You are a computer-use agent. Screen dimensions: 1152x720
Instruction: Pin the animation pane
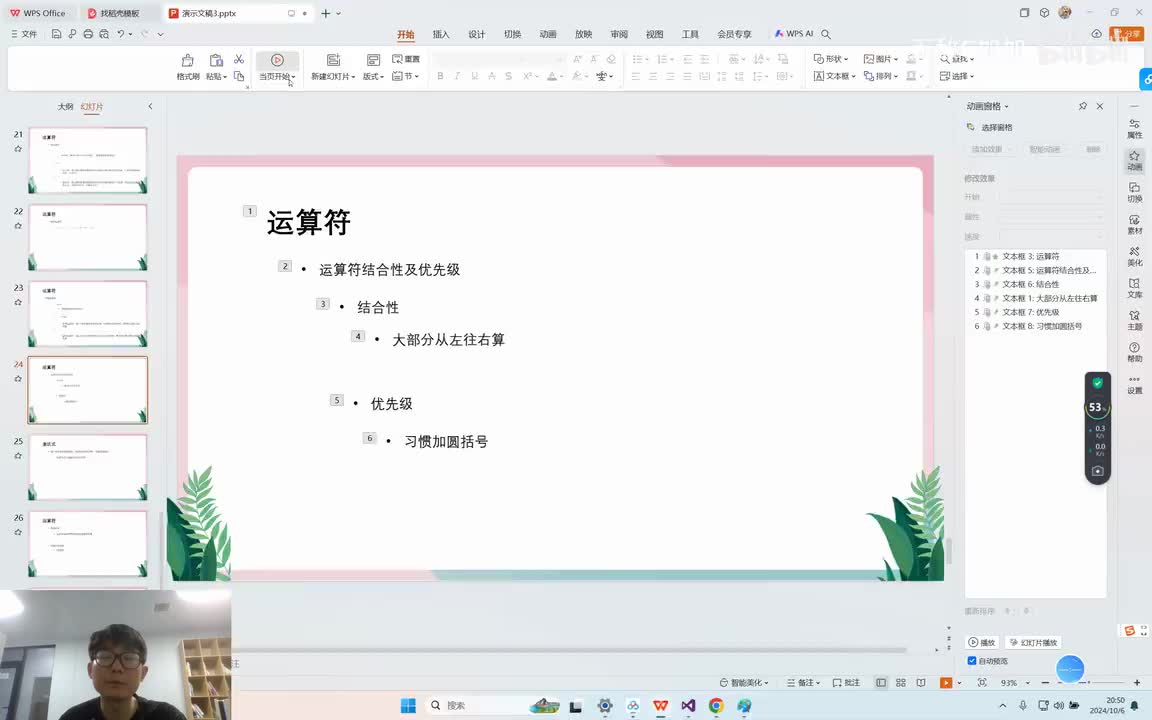(x=1082, y=106)
